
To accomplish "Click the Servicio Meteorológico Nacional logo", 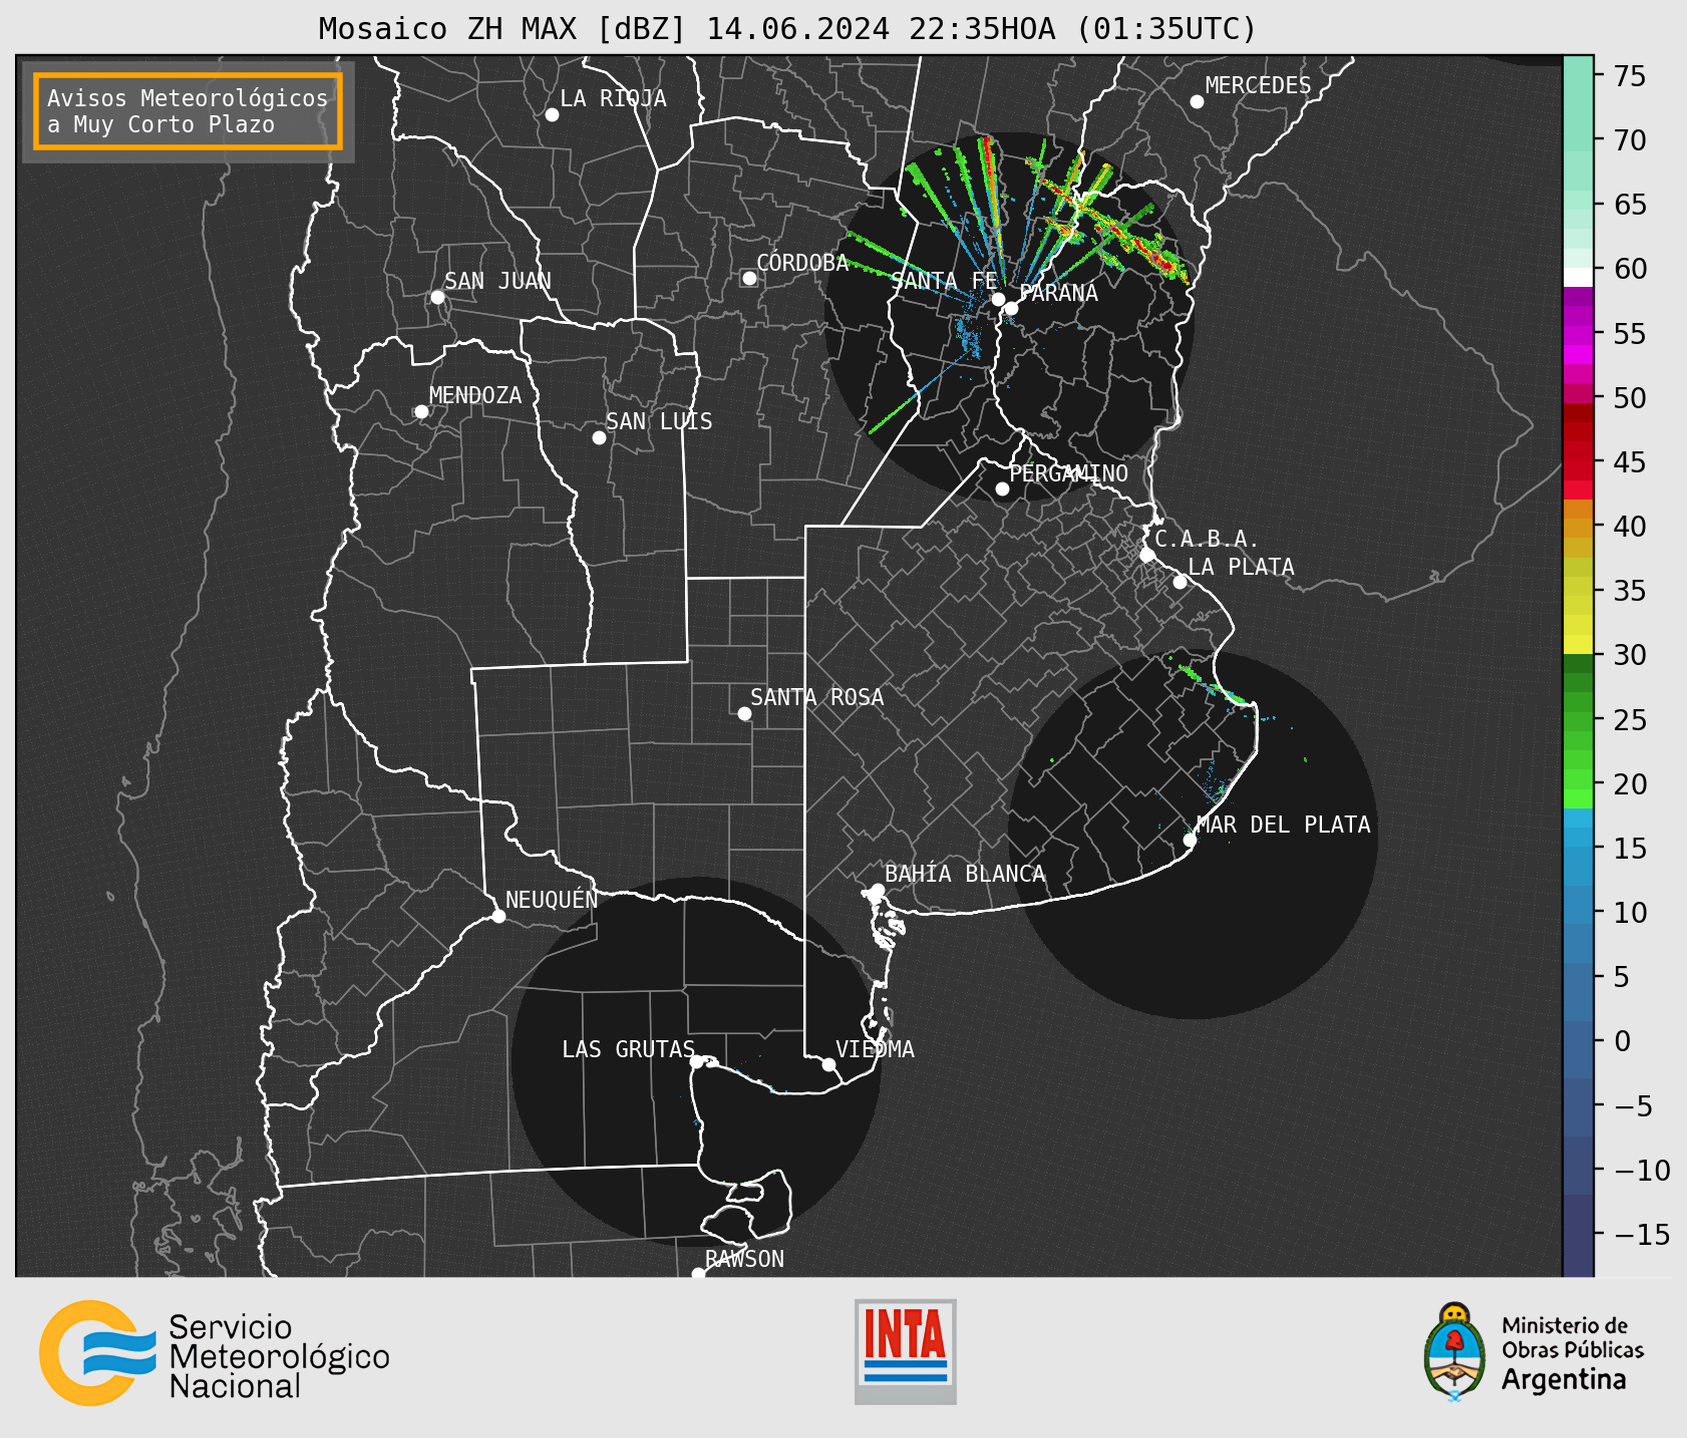I will [214, 1353].
